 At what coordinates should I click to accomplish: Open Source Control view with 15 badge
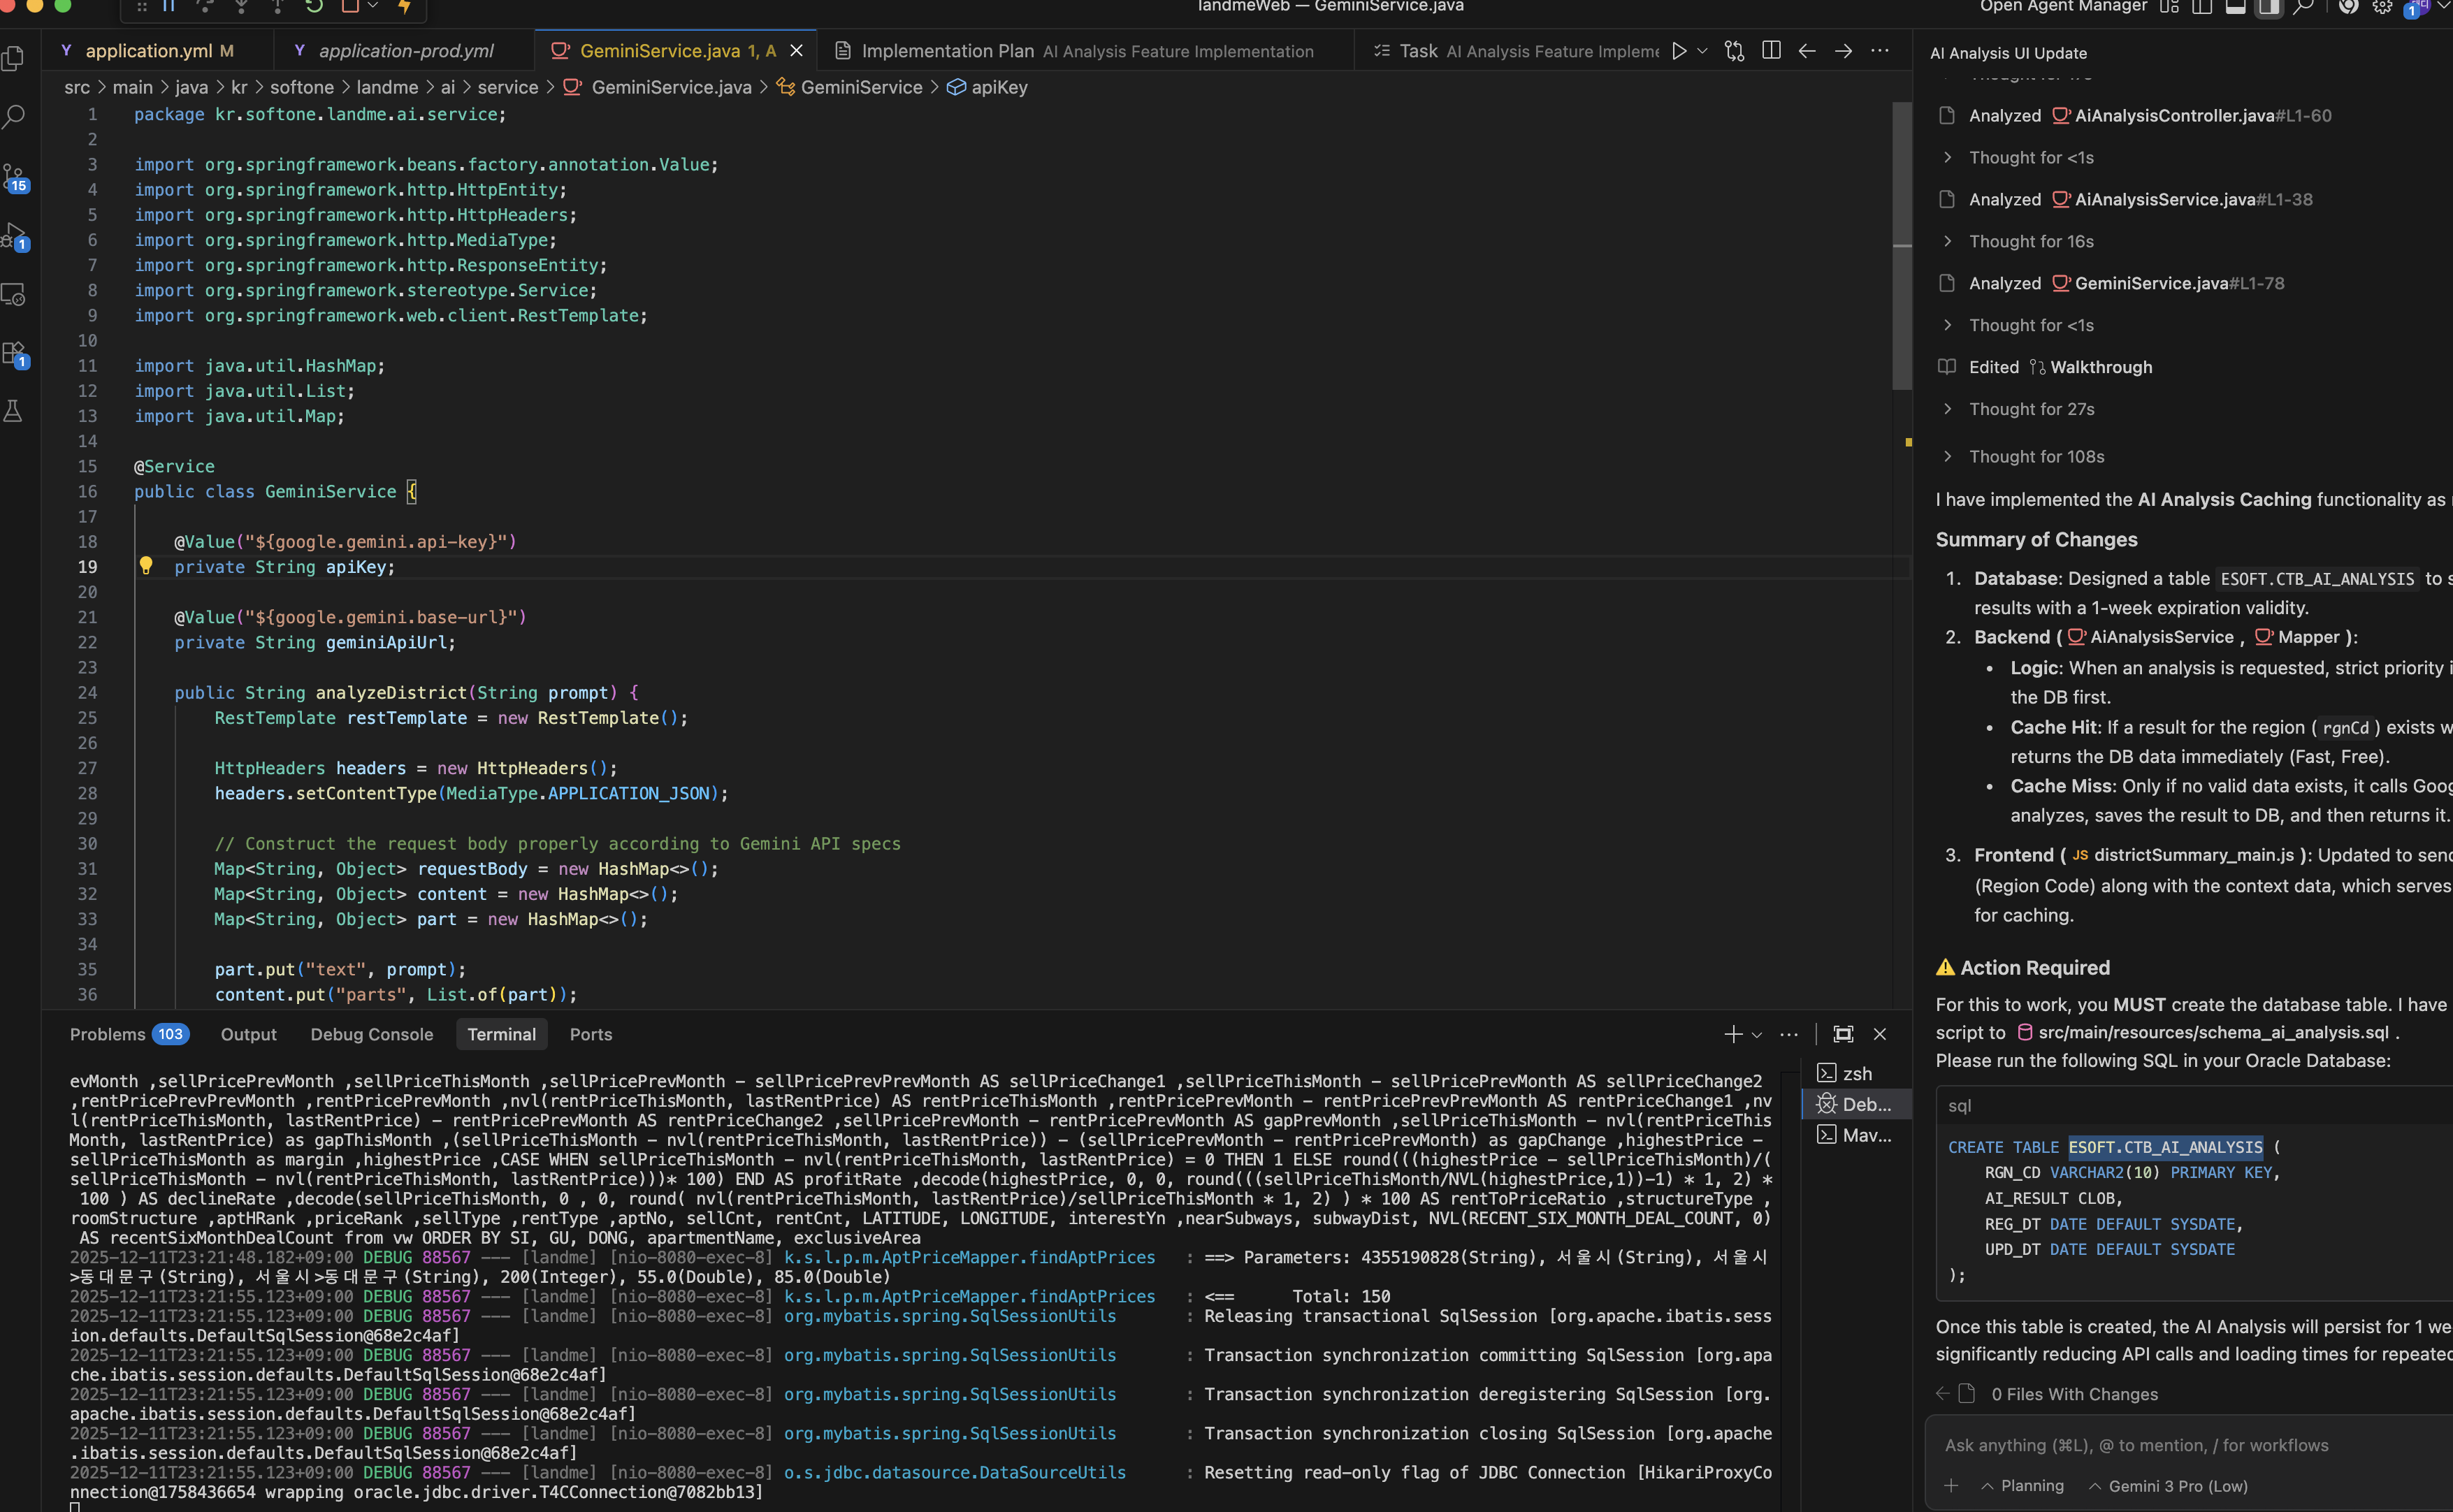[15, 177]
